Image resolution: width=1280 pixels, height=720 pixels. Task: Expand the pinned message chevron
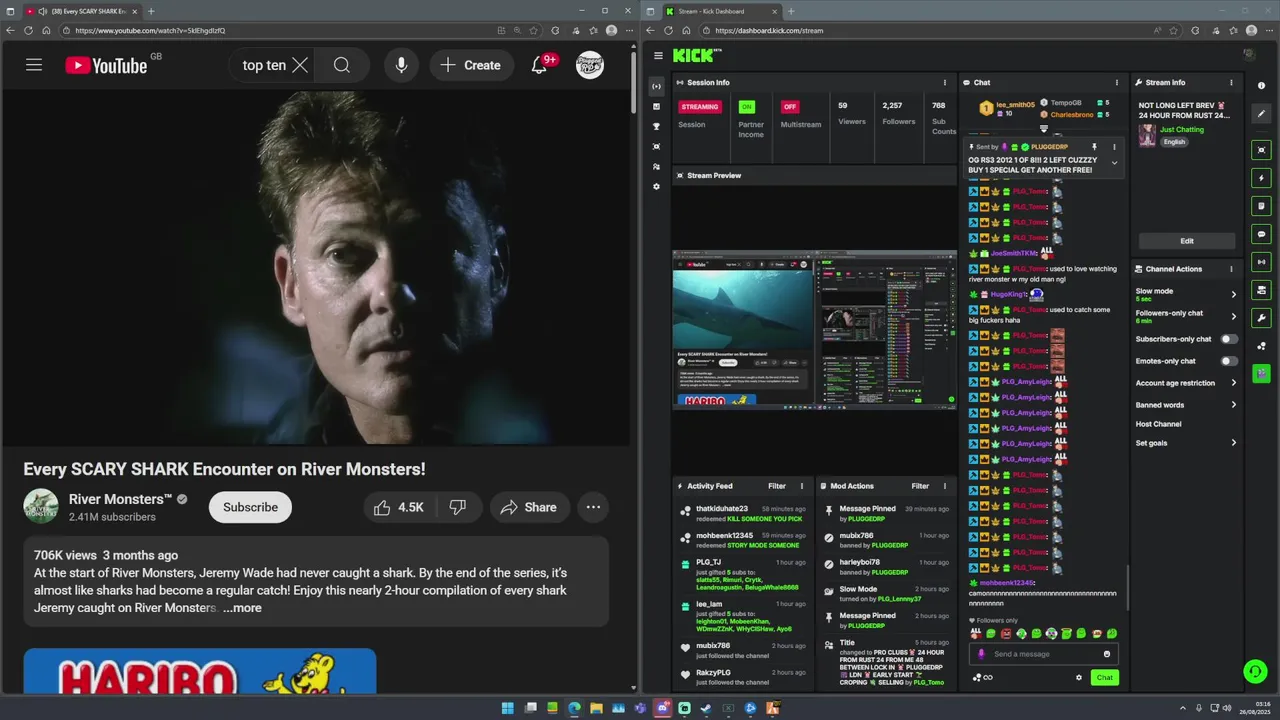click(1114, 164)
